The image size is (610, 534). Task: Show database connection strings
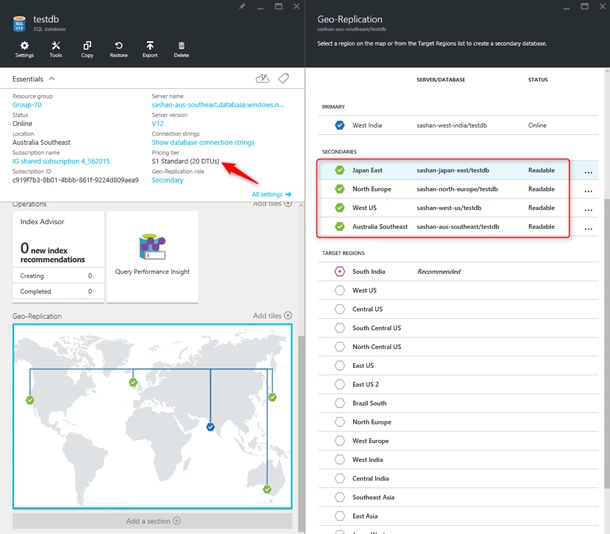point(203,142)
